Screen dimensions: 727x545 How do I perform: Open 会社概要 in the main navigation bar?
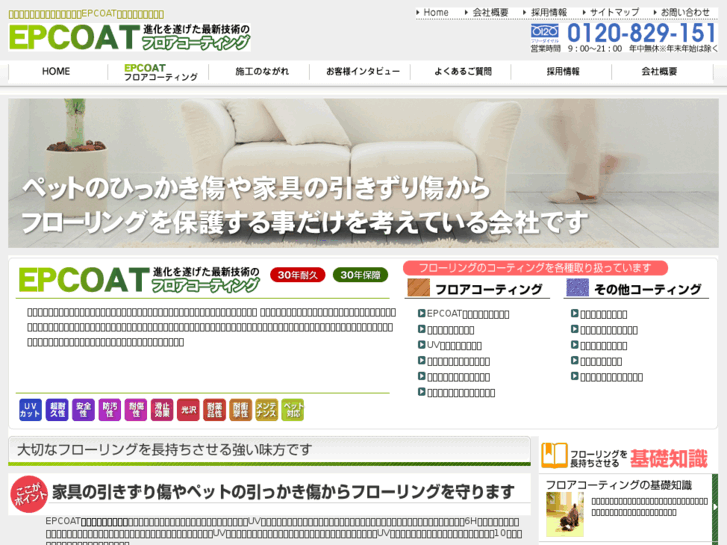point(659,71)
